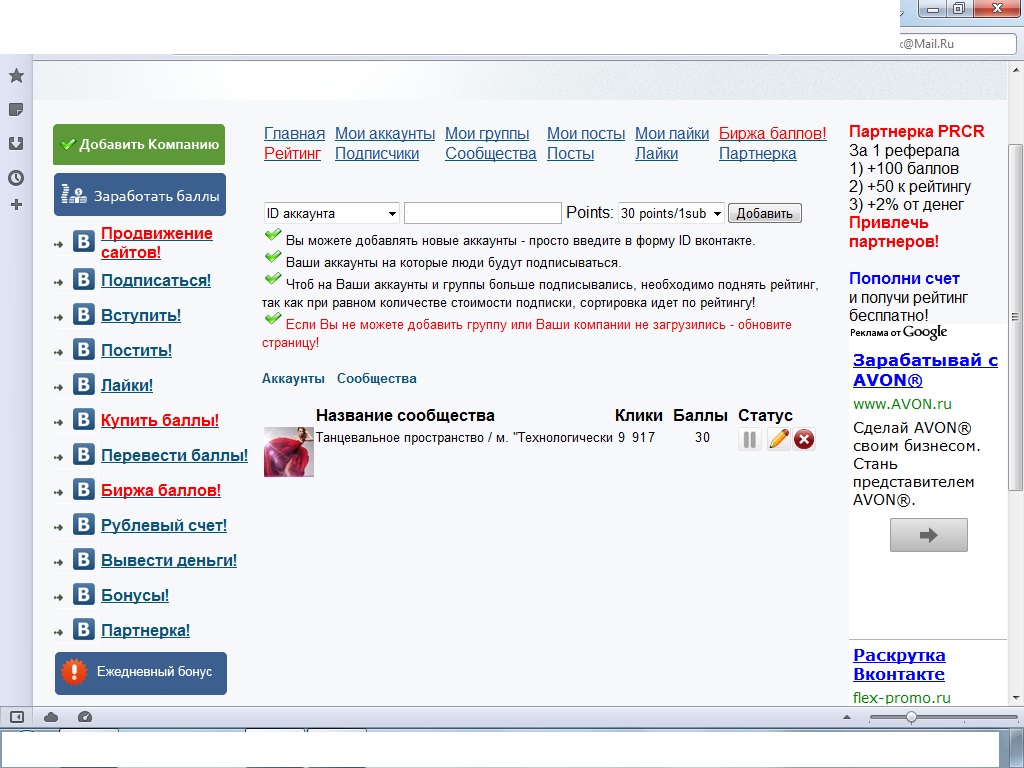Viewport: 1024px width, 768px height.
Task: Click the bookmarks star icon in browser sidebar
Action: pyautogui.click(x=16, y=76)
